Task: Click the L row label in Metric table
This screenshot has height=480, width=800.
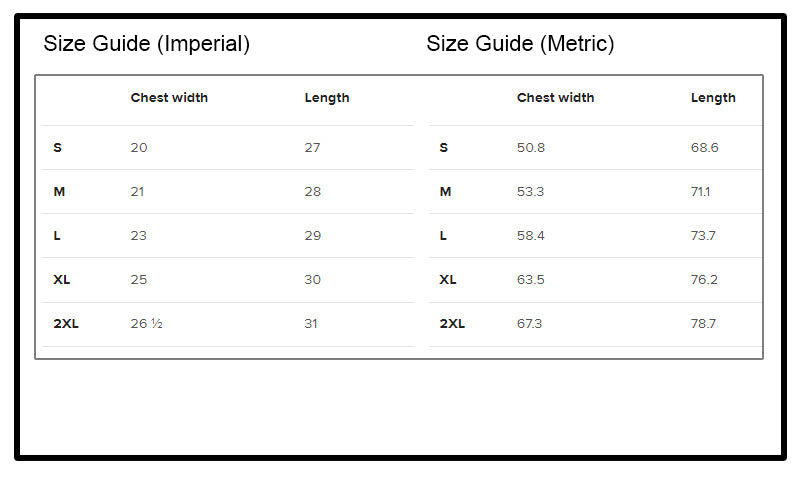Action: point(443,236)
